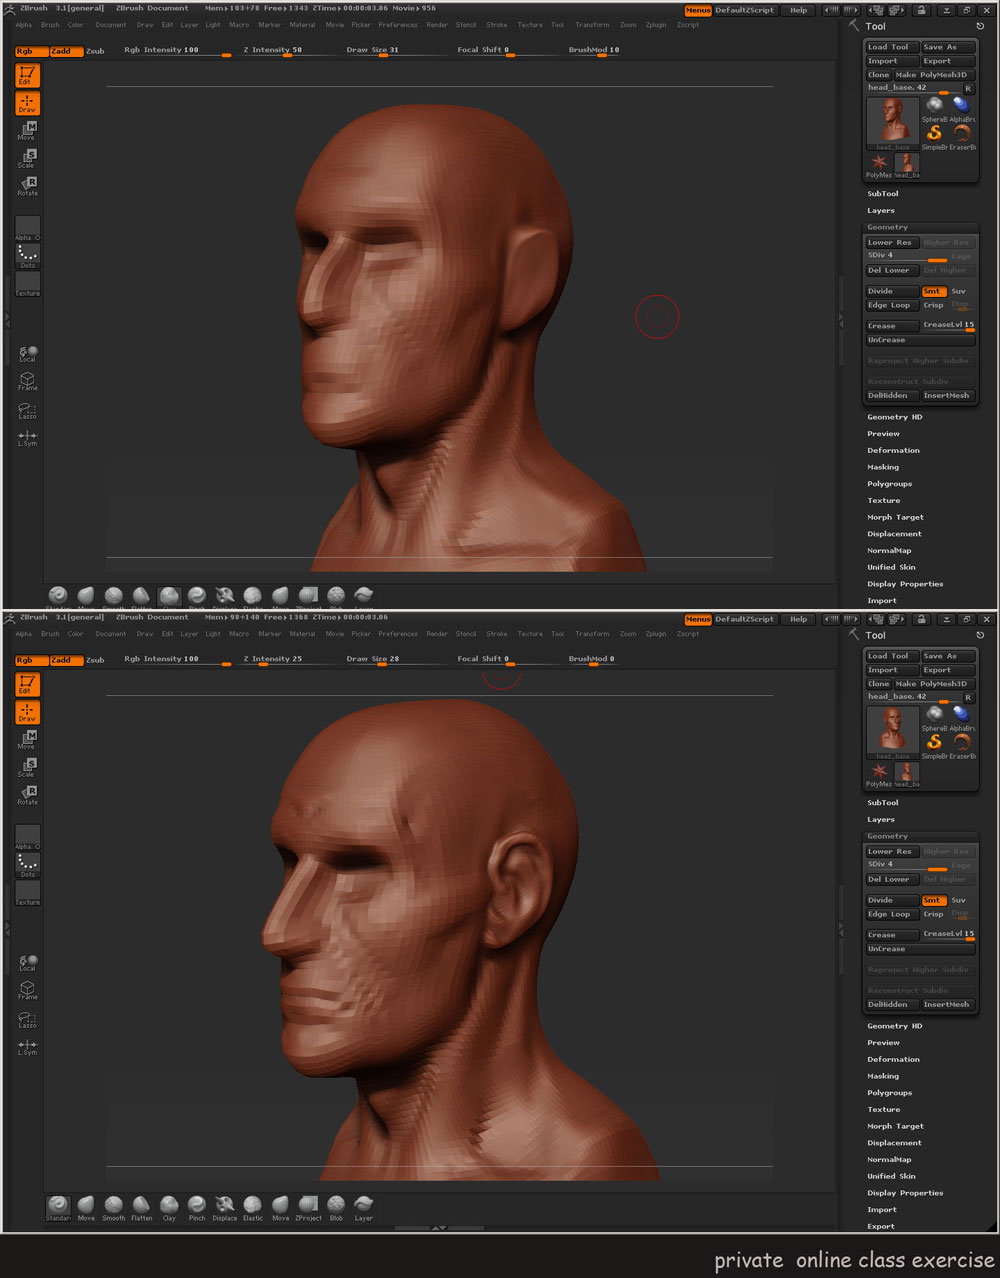Click the R button beside head_base in the lower window

pyautogui.click(x=968, y=697)
